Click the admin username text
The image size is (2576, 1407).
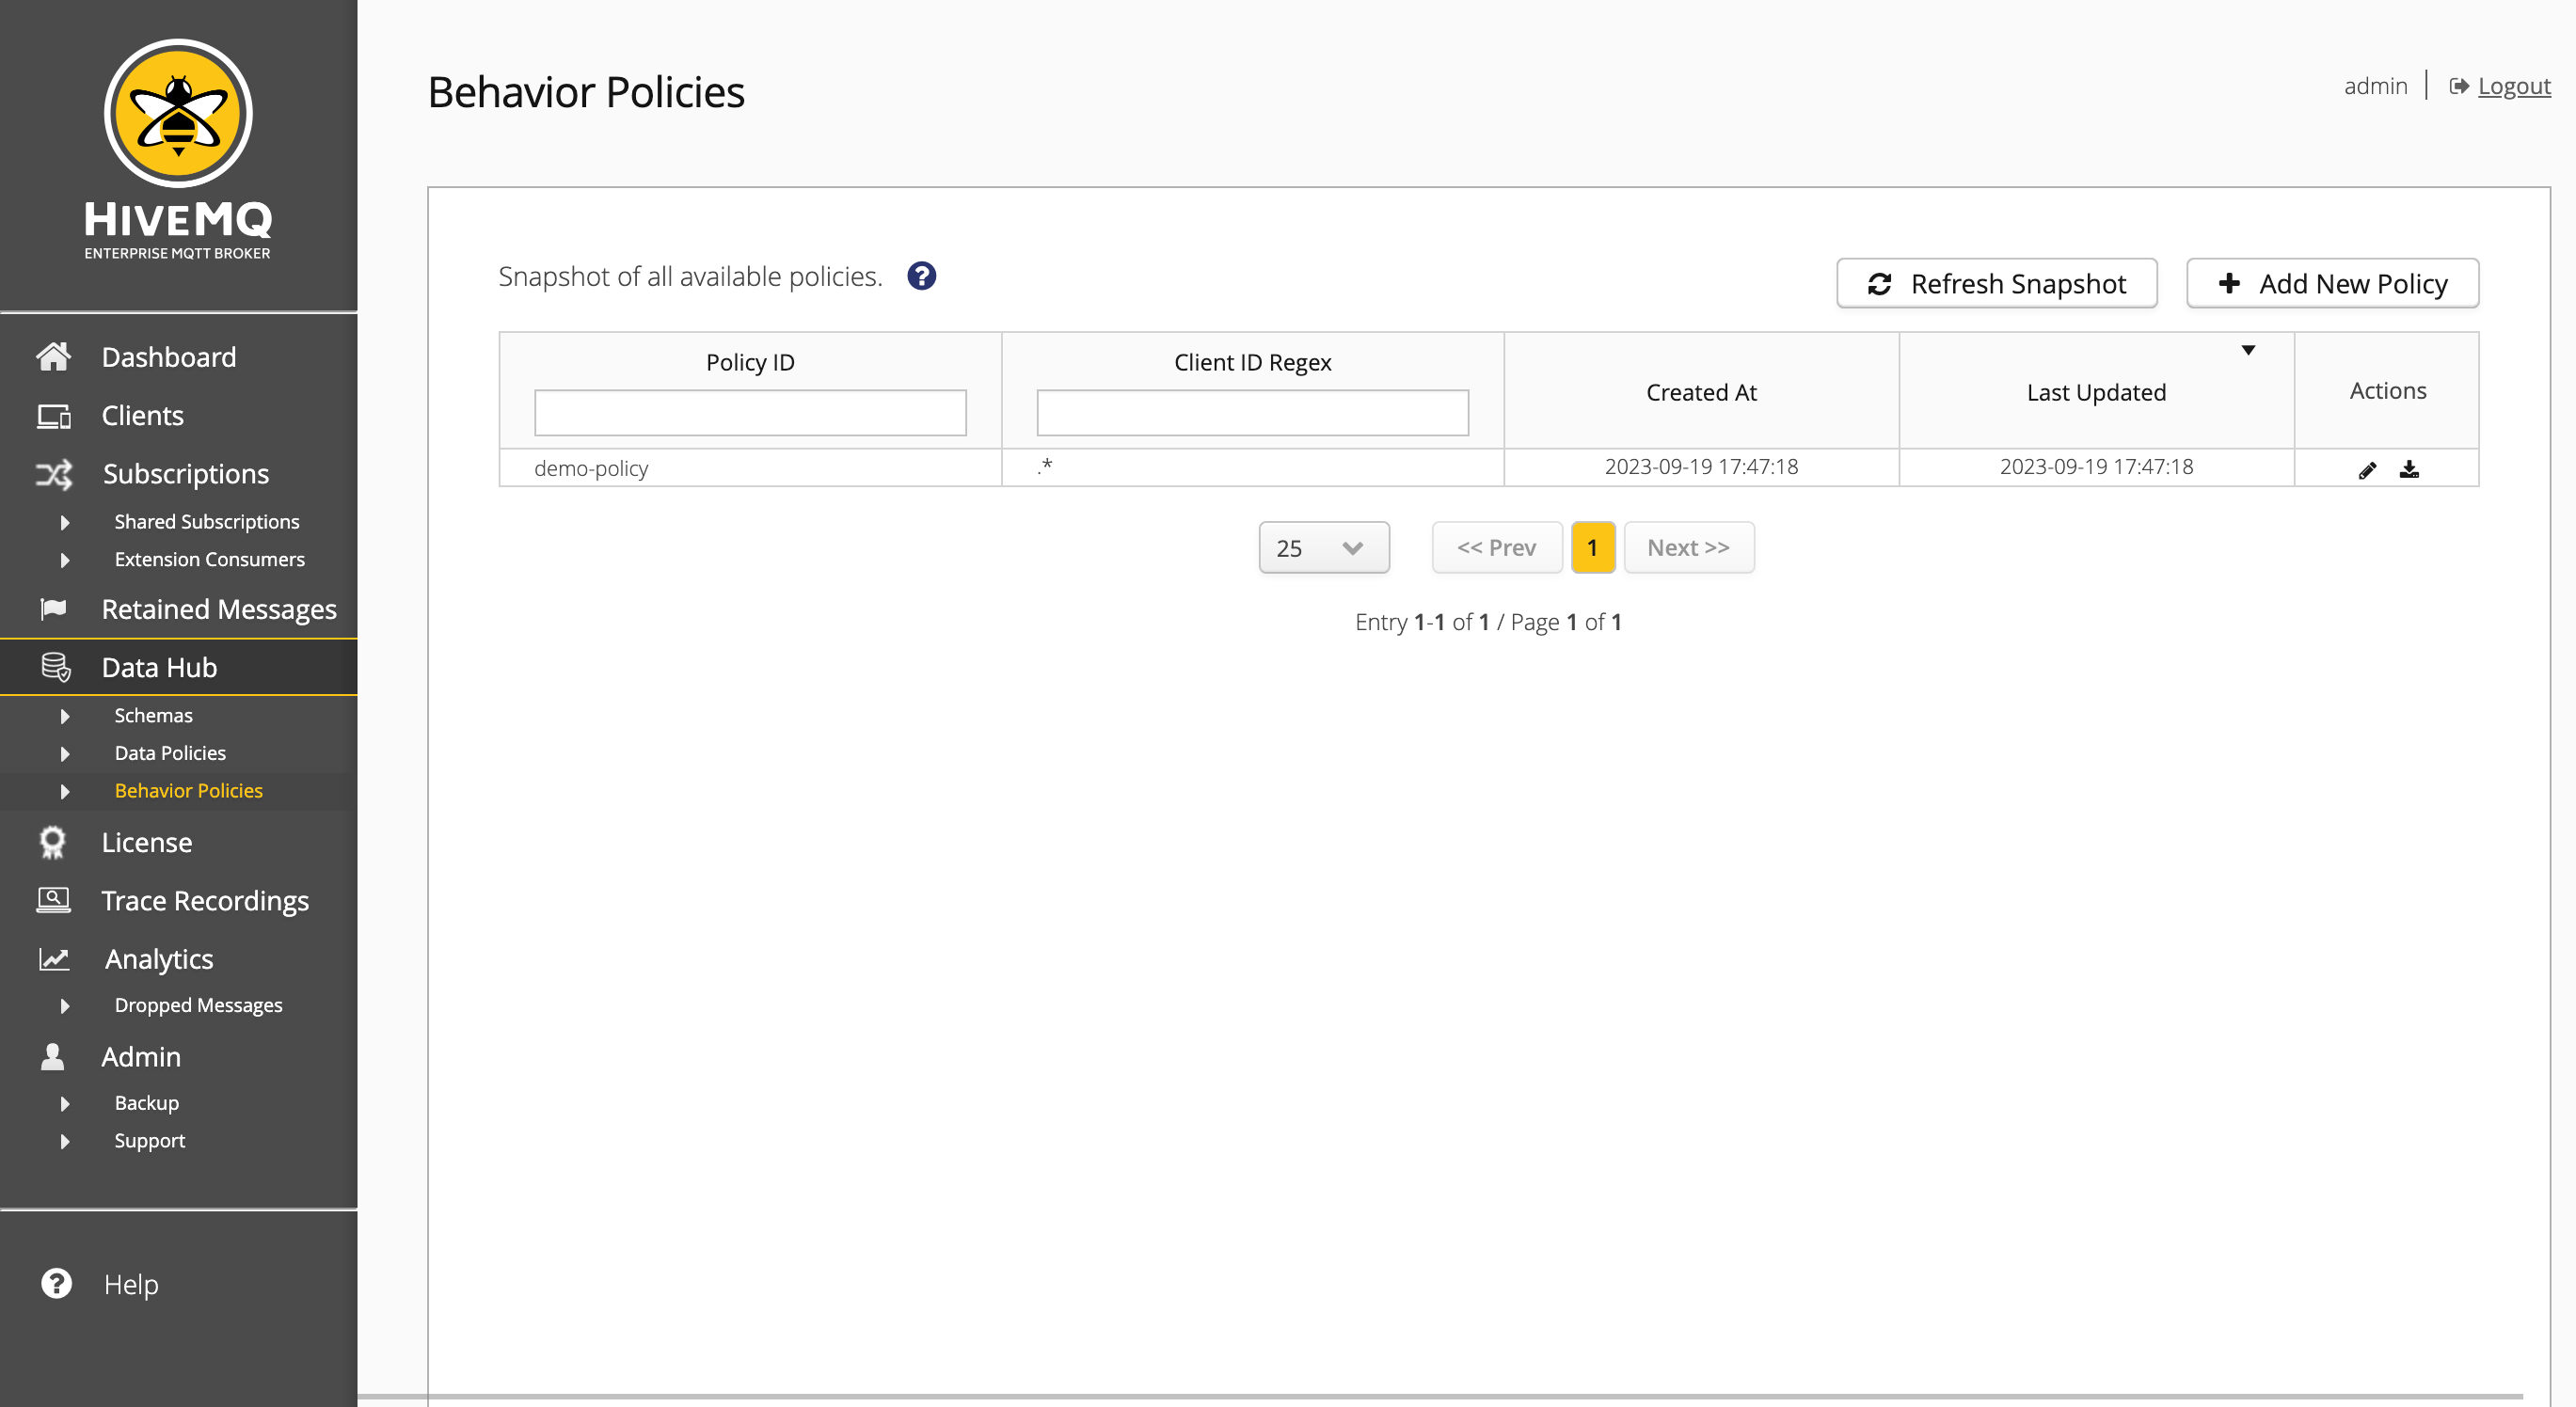[2375, 86]
